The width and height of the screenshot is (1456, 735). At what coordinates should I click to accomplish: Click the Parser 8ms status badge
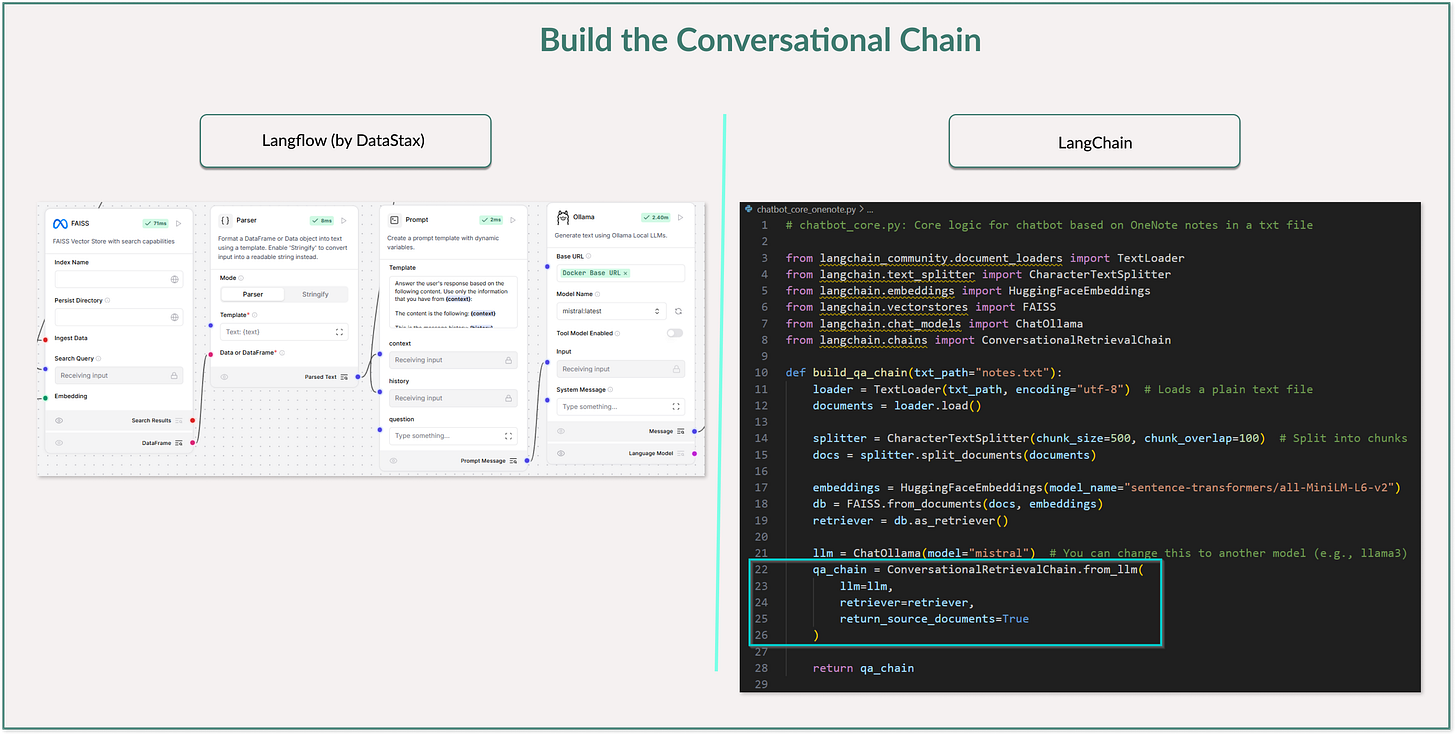[322, 220]
